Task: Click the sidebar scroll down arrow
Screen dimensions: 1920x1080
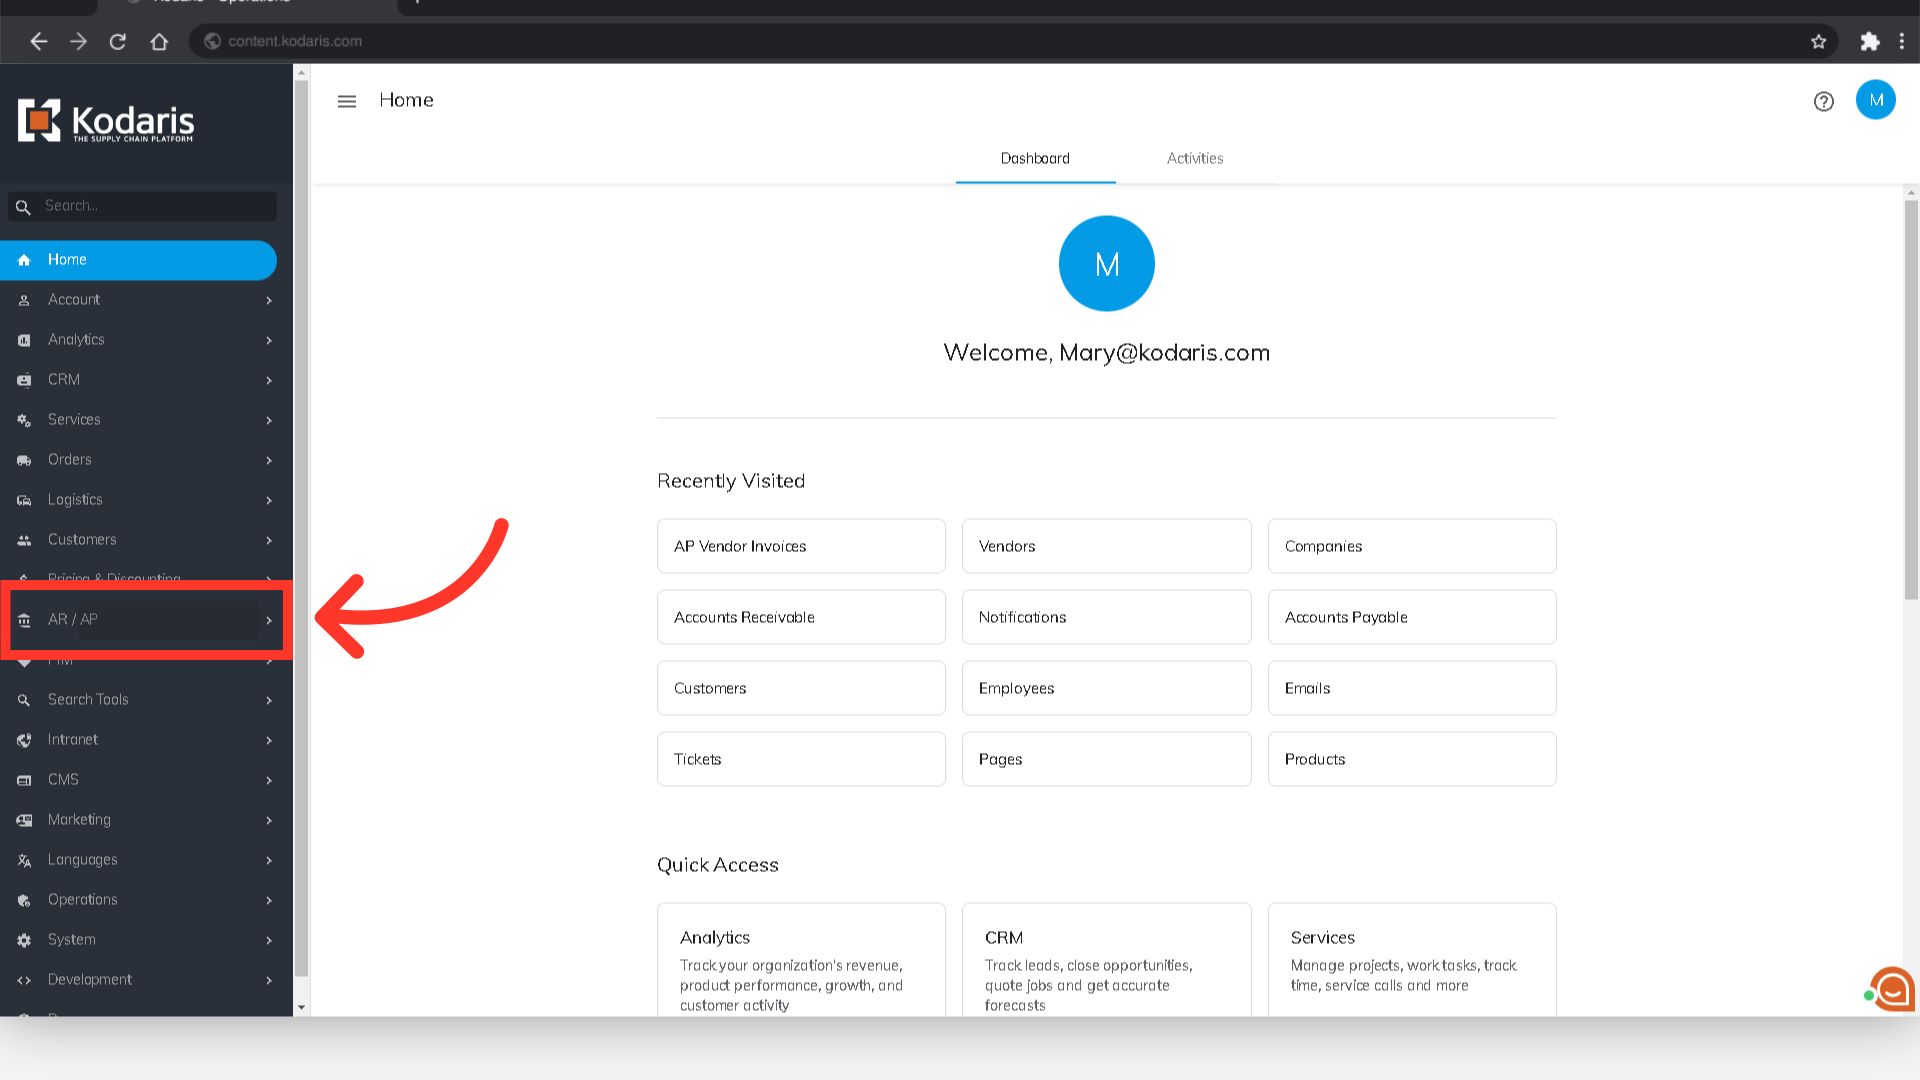Action: 301,1007
